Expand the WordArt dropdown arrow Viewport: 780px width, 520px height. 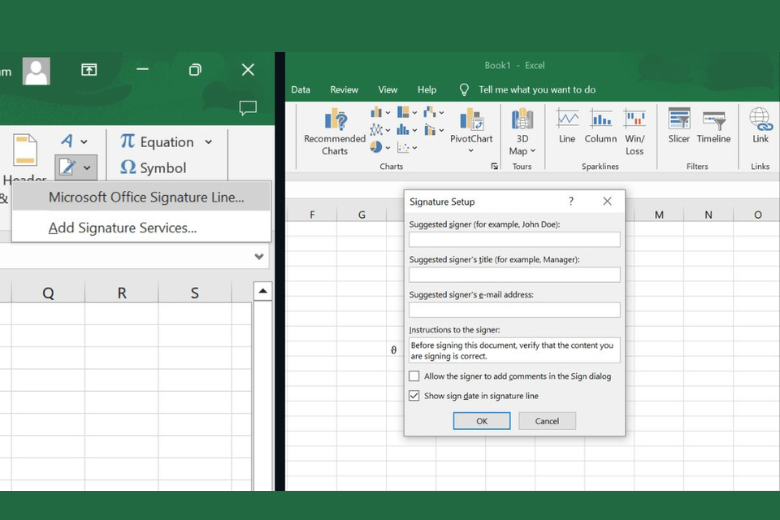tap(84, 142)
